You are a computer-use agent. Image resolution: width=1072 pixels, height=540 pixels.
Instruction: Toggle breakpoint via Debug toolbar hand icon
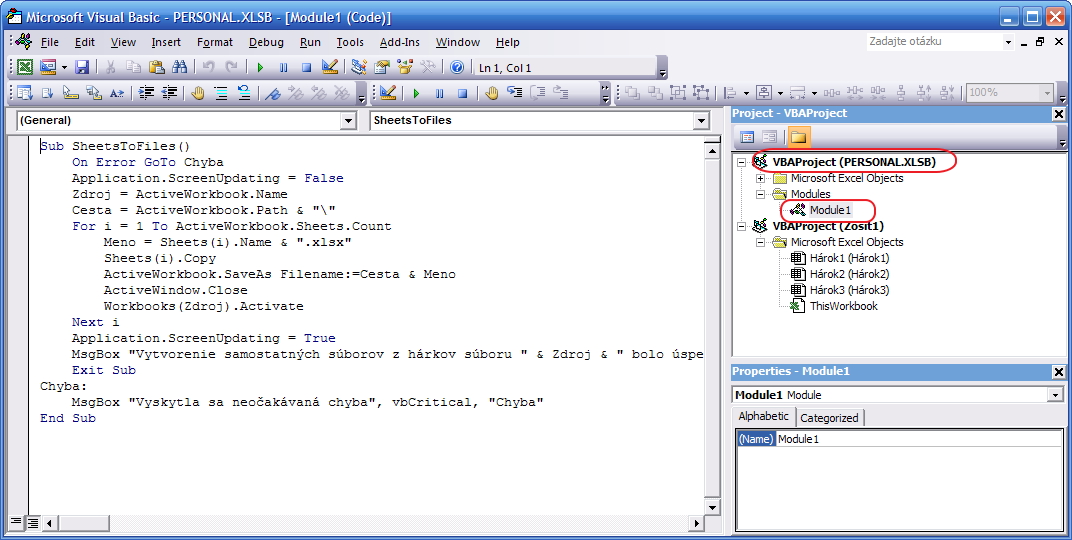pos(492,93)
